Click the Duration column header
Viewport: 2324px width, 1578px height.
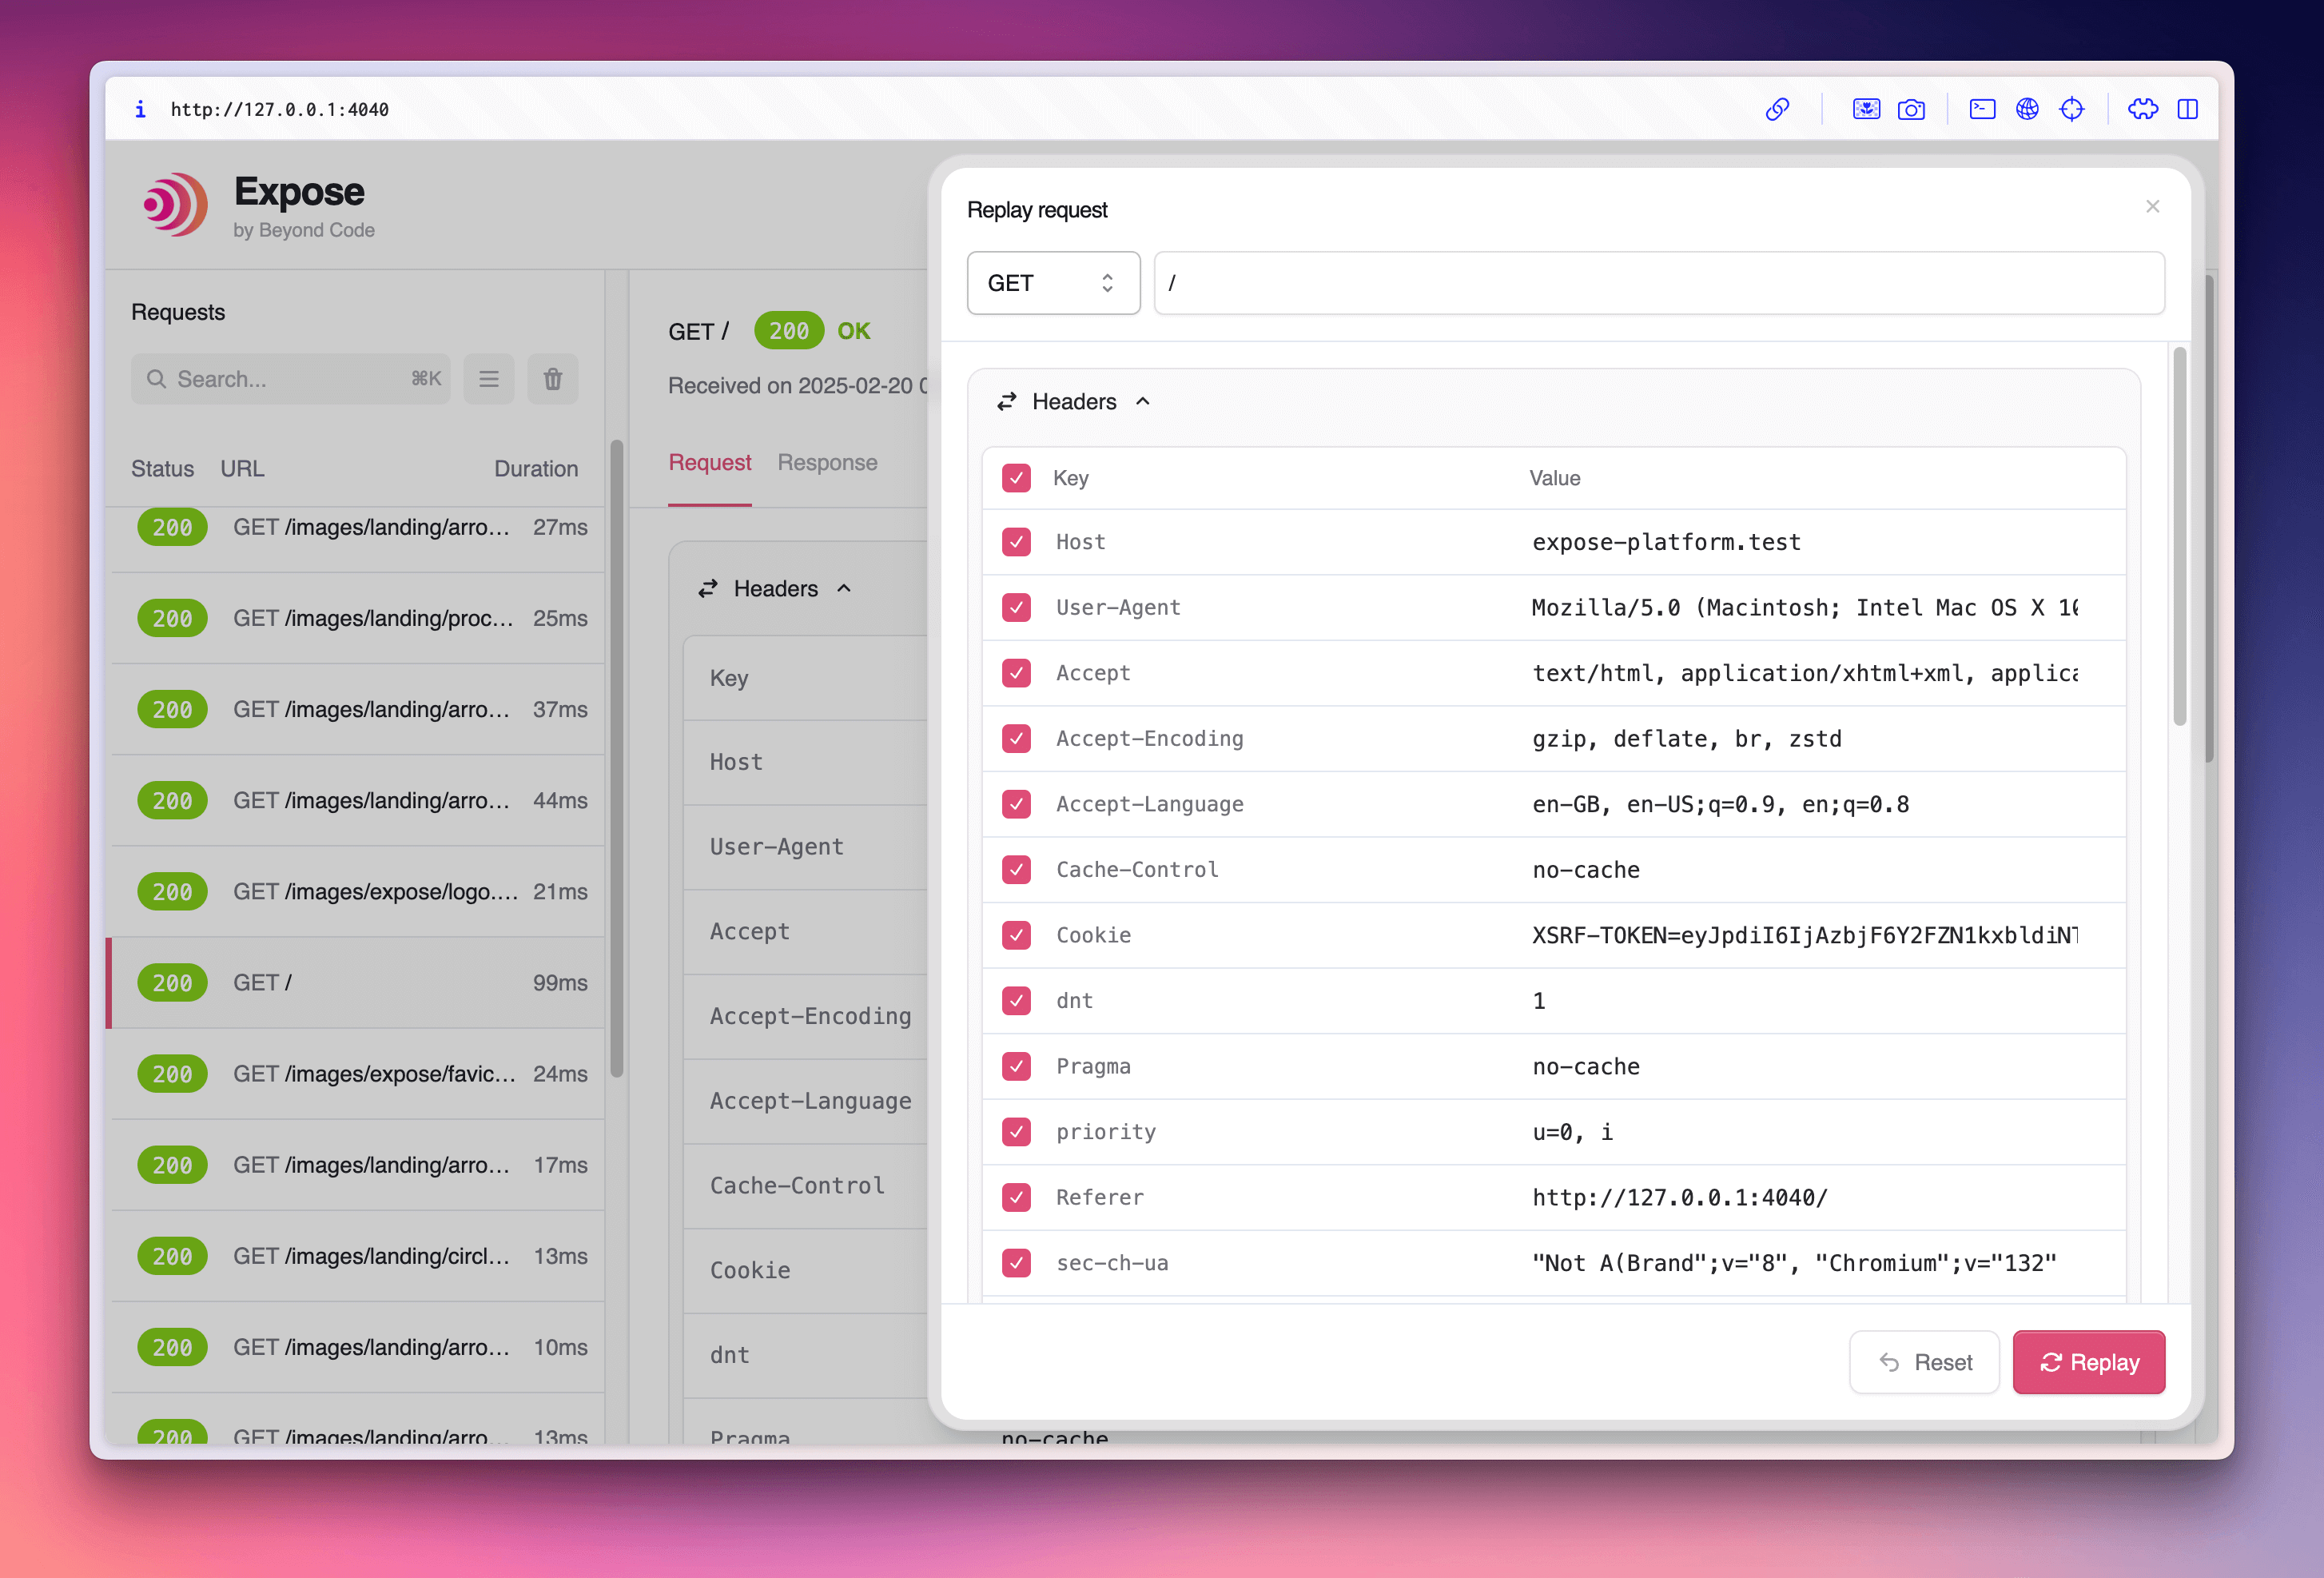pyautogui.click(x=536, y=468)
